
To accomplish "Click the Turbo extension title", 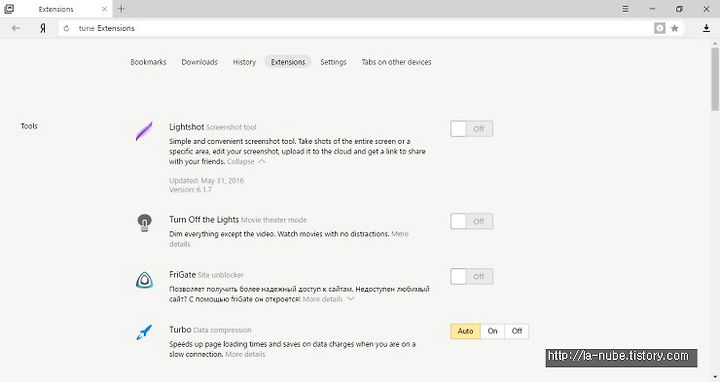I will [x=180, y=330].
